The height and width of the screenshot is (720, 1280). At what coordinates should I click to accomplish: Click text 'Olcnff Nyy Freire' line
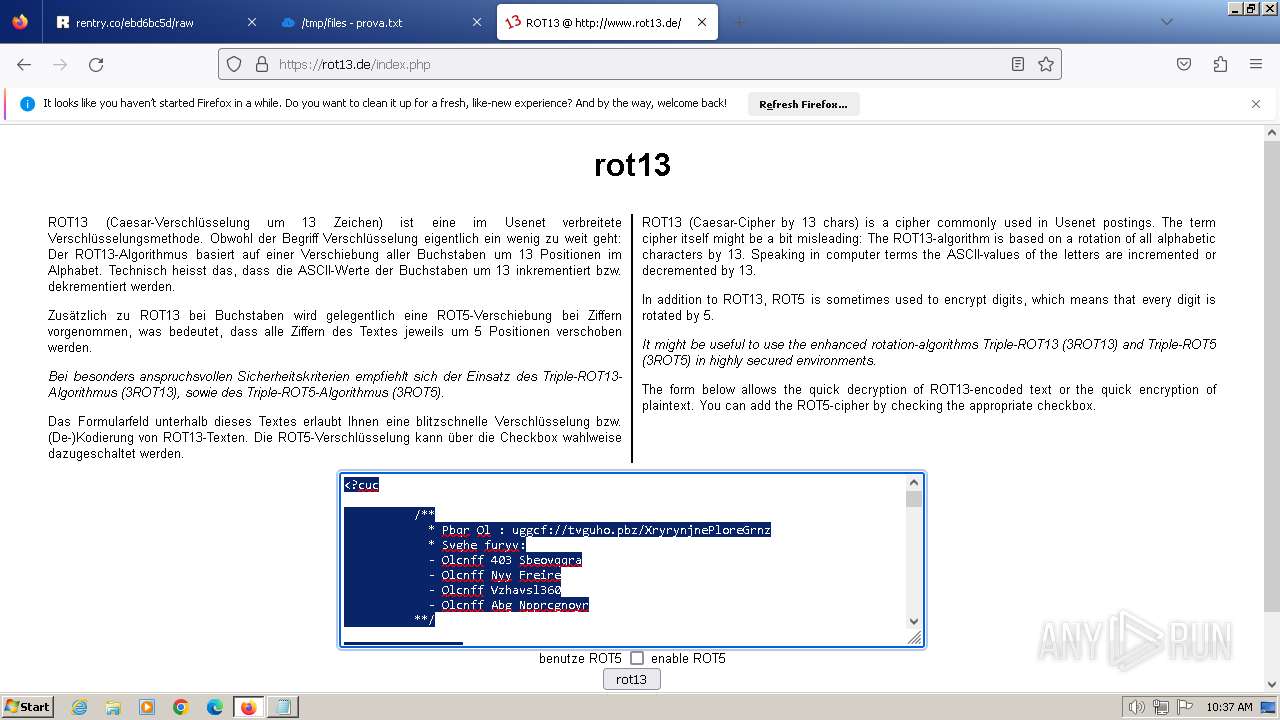(501, 575)
